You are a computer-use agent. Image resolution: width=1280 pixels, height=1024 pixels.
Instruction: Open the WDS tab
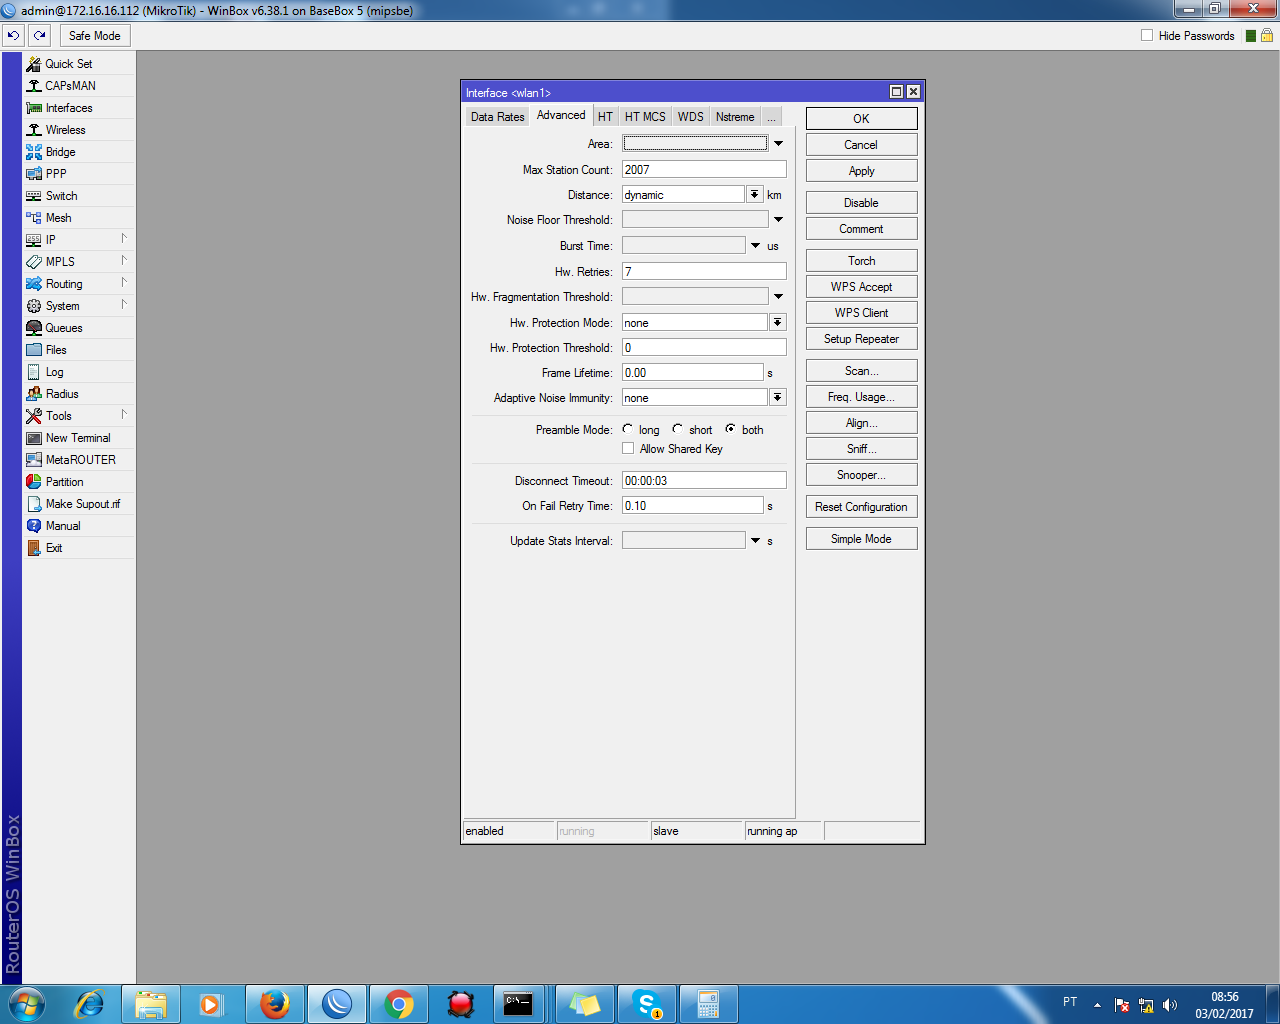click(x=690, y=117)
